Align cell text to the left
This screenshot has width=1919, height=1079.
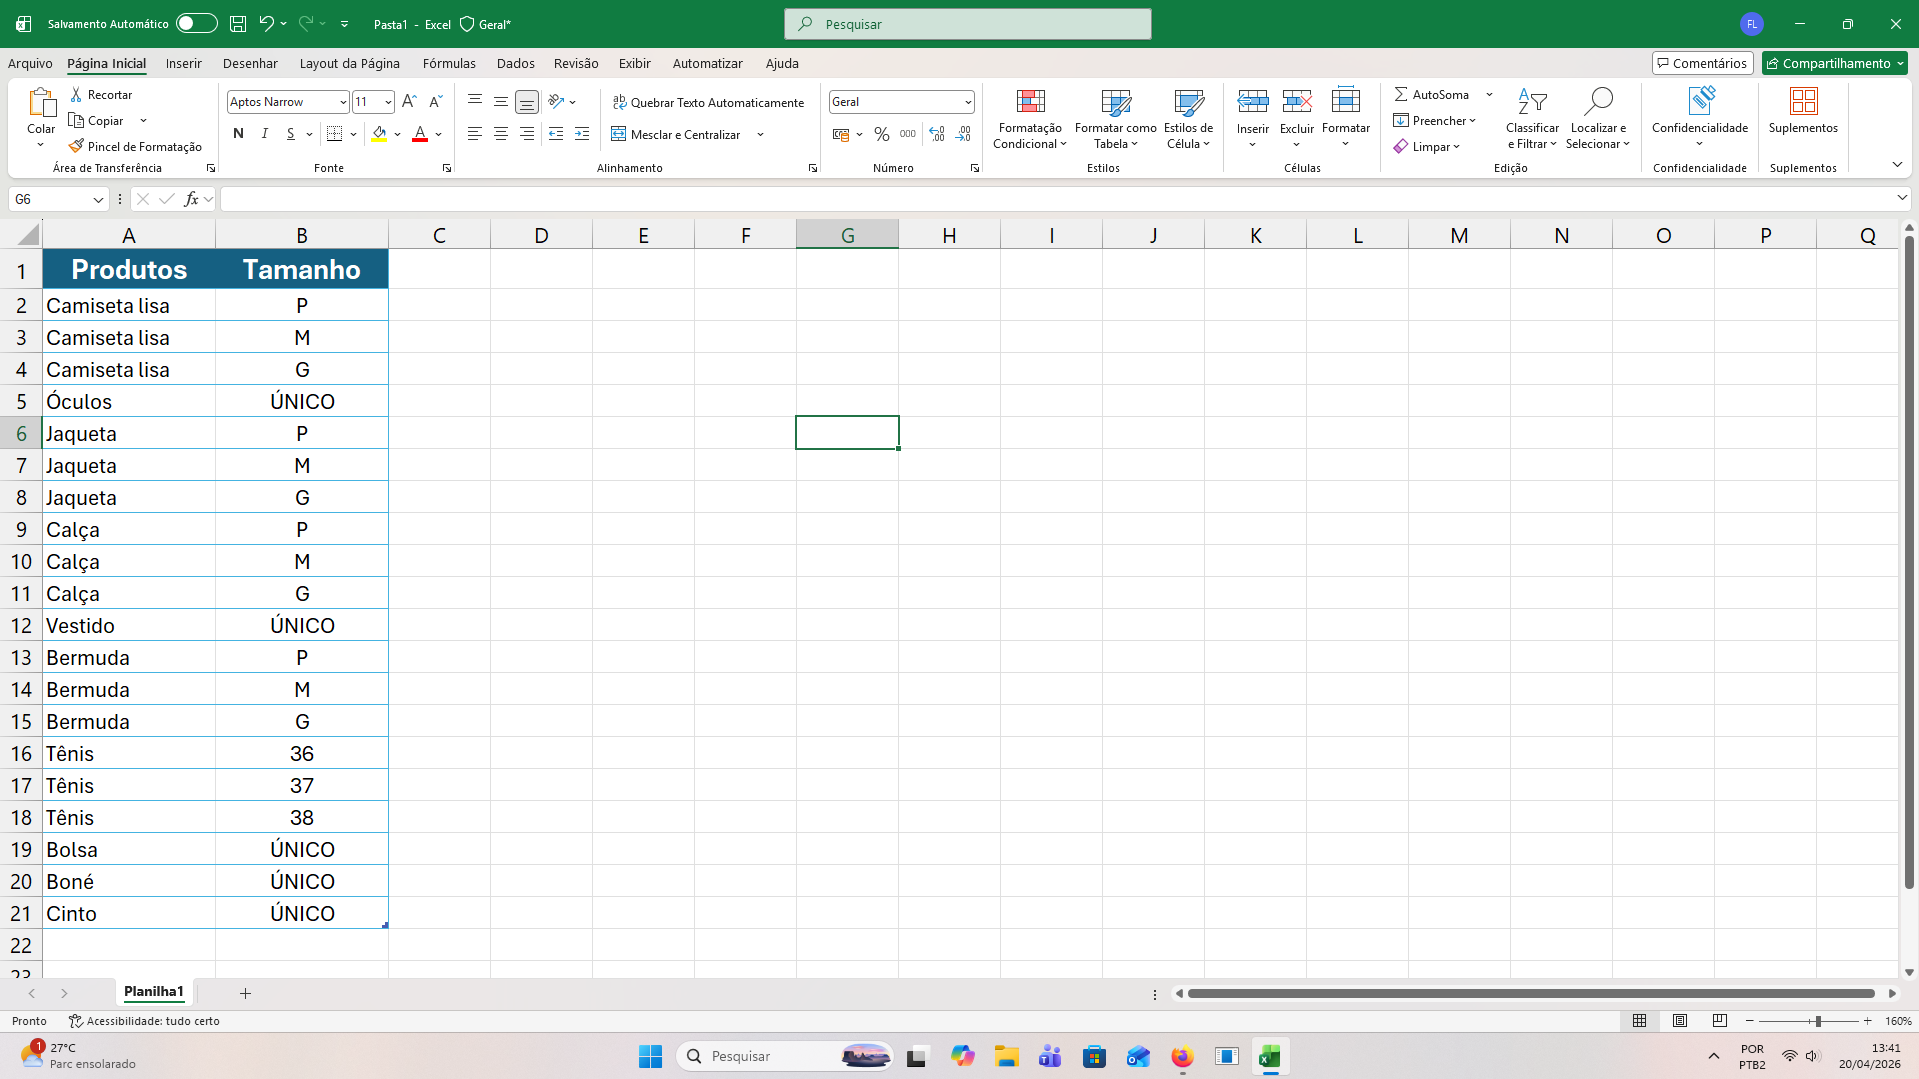click(475, 134)
